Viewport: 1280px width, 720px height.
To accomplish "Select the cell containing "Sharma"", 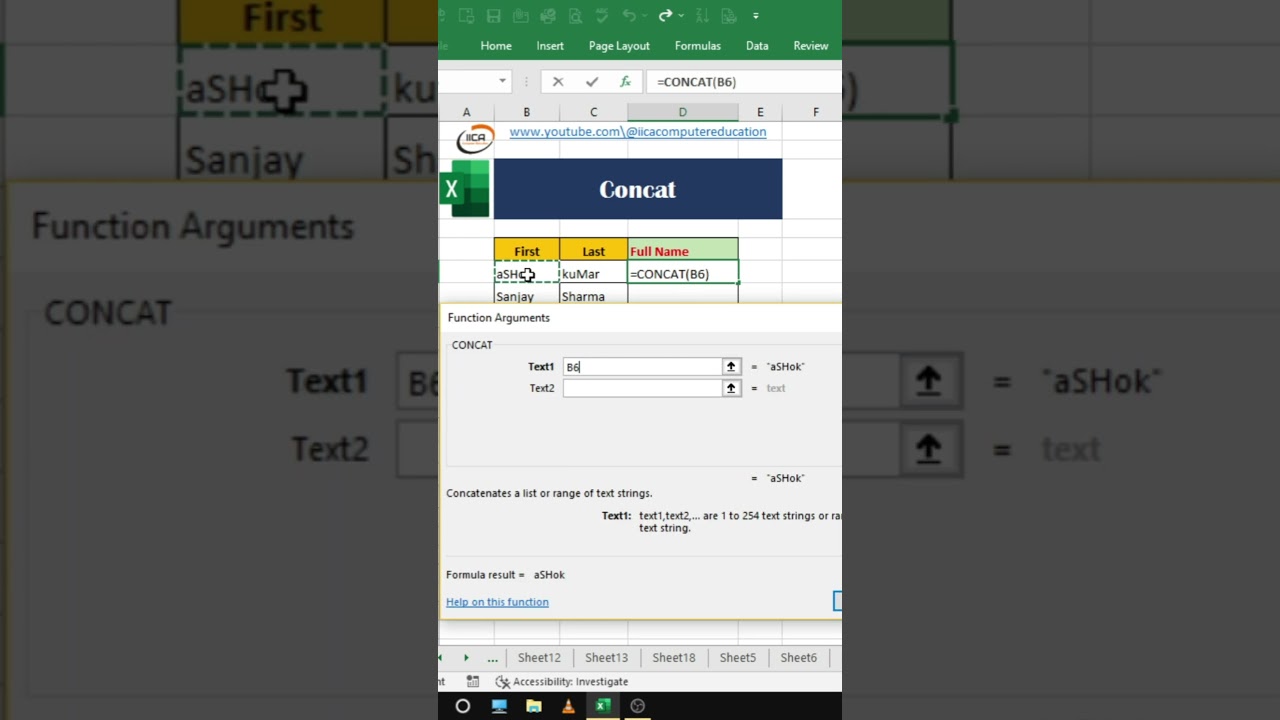I will pyautogui.click(x=593, y=296).
